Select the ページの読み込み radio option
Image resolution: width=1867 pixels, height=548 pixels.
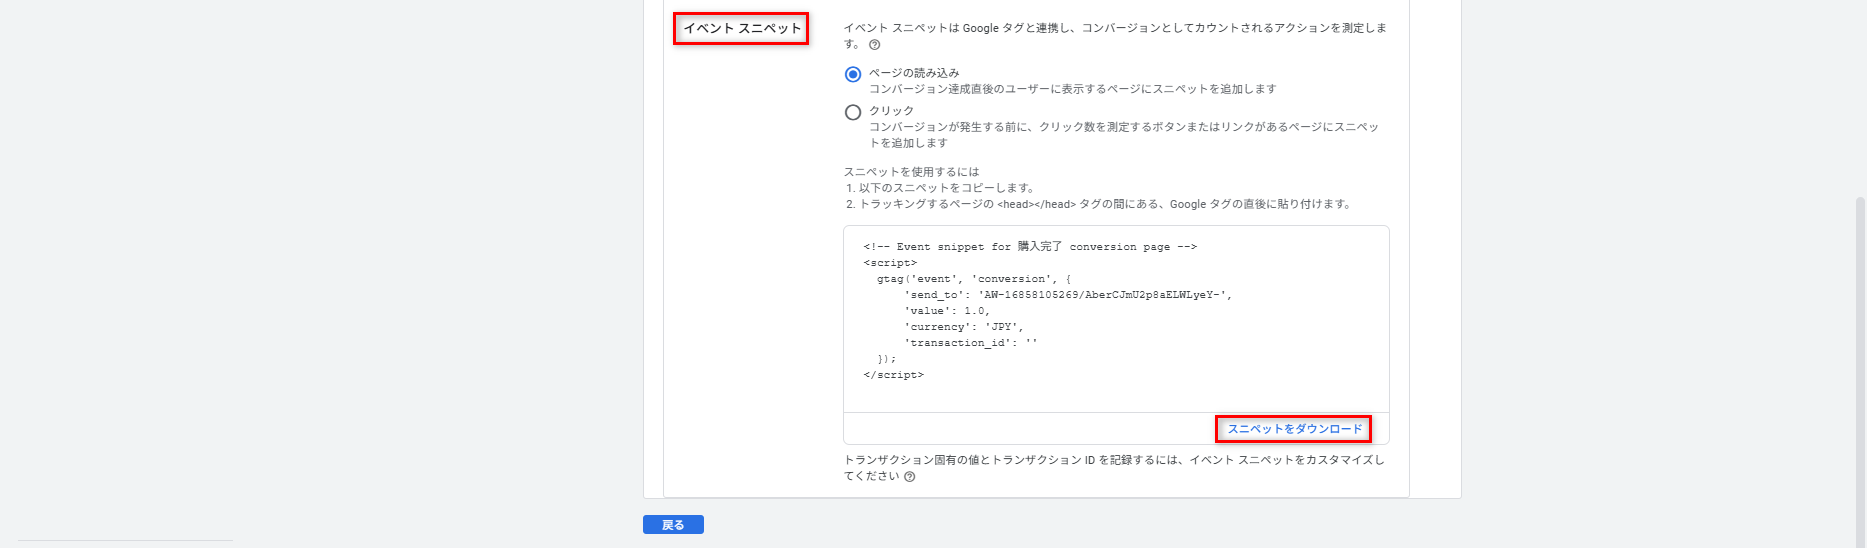853,74
